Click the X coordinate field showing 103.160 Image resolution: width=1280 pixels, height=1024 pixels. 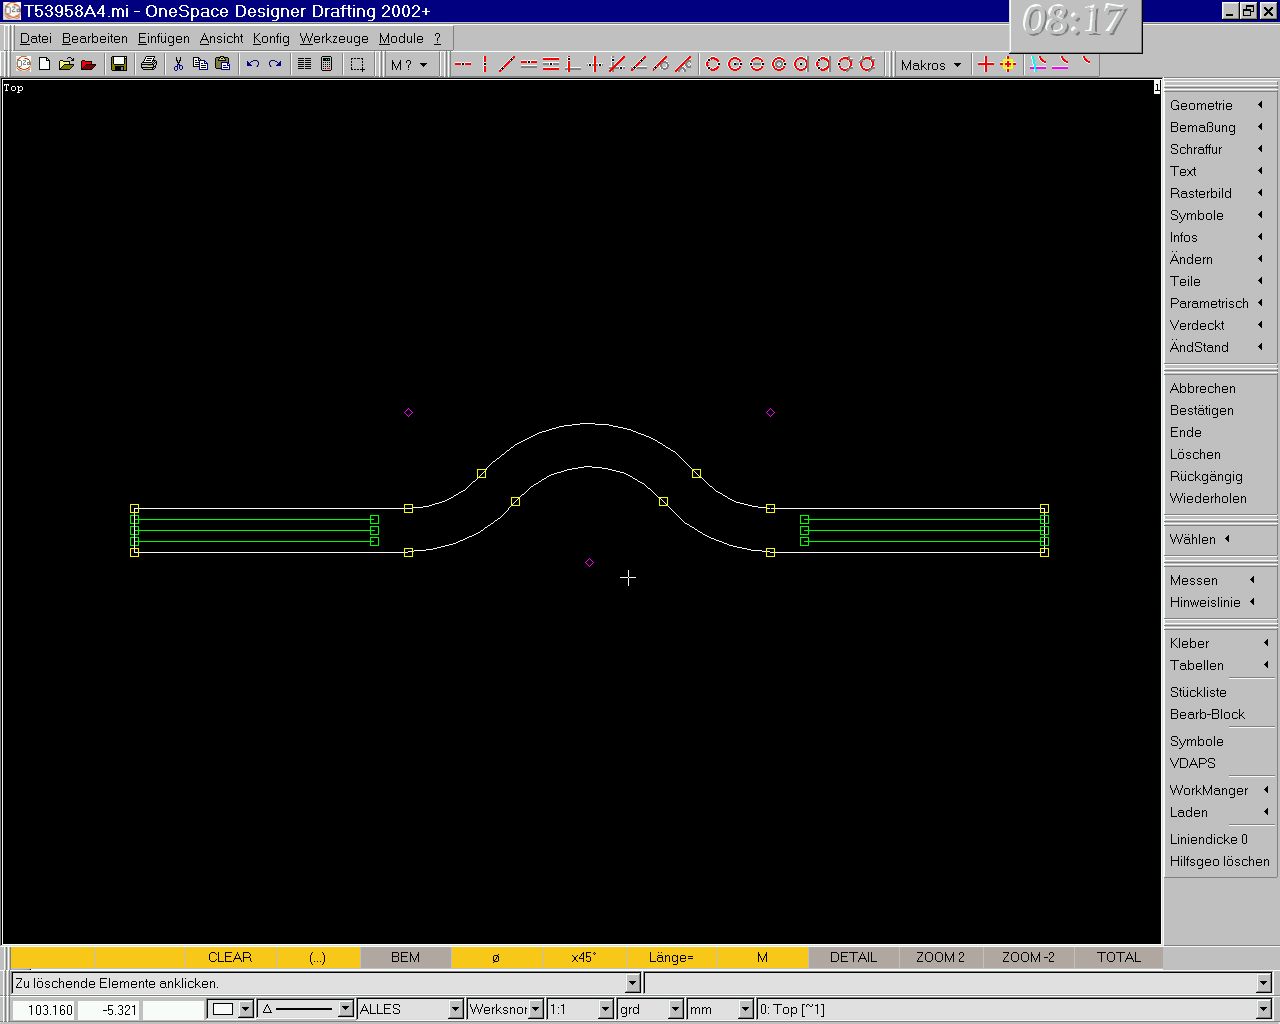click(45, 1010)
